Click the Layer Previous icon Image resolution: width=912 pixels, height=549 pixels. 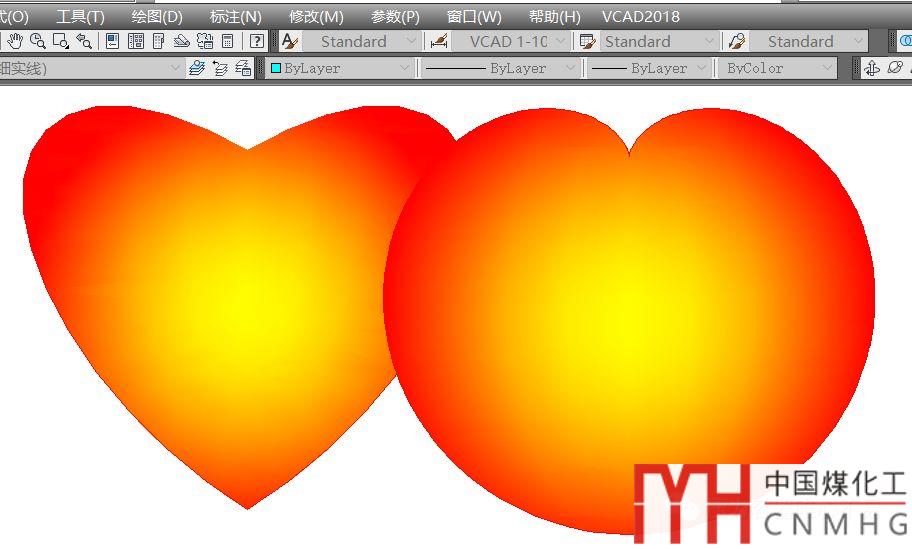coord(220,68)
